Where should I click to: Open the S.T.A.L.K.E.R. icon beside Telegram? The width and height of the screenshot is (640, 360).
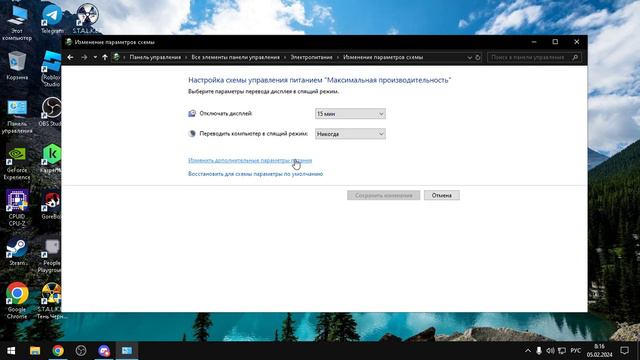87,19
